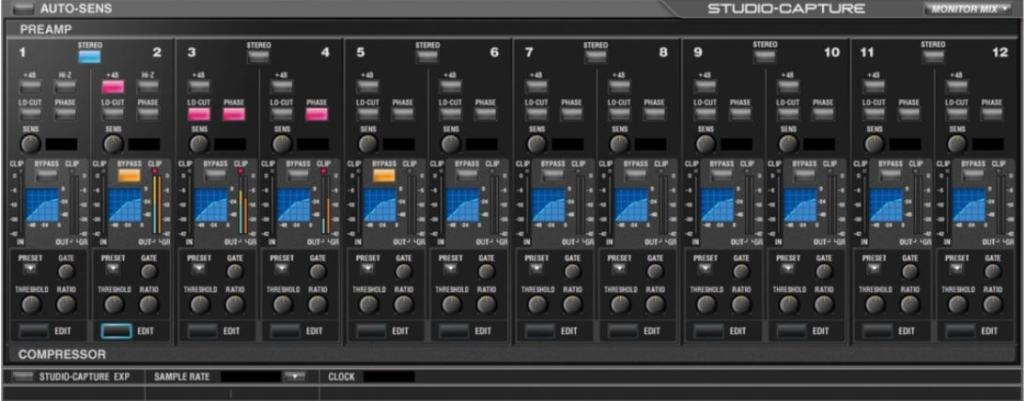Click the channel 2 compressor edit button
This screenshot has height=401, width=1024.
(x=115, y=330)
